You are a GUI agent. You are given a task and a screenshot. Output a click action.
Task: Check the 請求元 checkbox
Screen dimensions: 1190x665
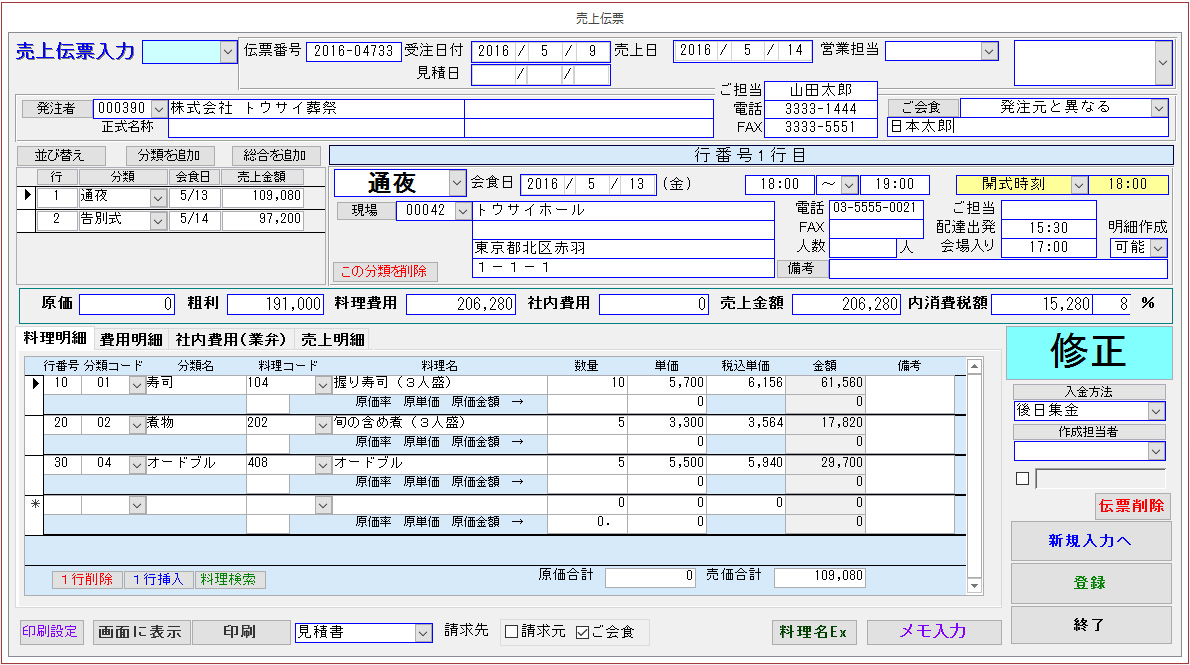click(512, 632)
